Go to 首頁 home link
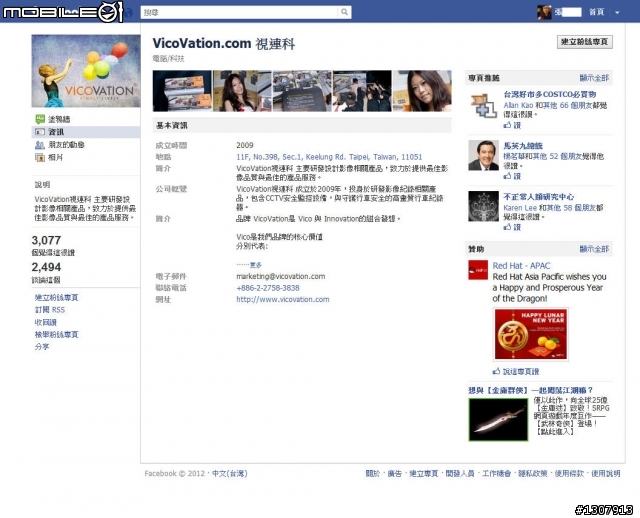This screenshot has width=640, height=518. click(596, 12)
